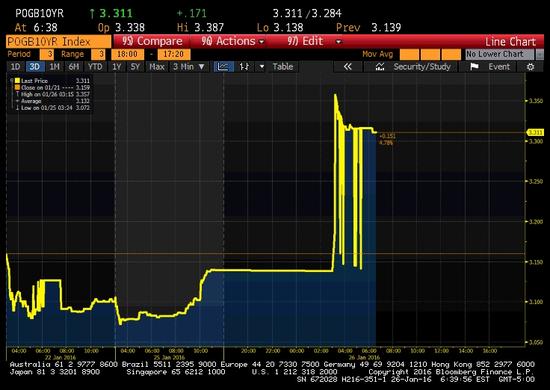Select the line chart type icon
The width and height of the screenshot is (550, 390).
tap(223, 67)
